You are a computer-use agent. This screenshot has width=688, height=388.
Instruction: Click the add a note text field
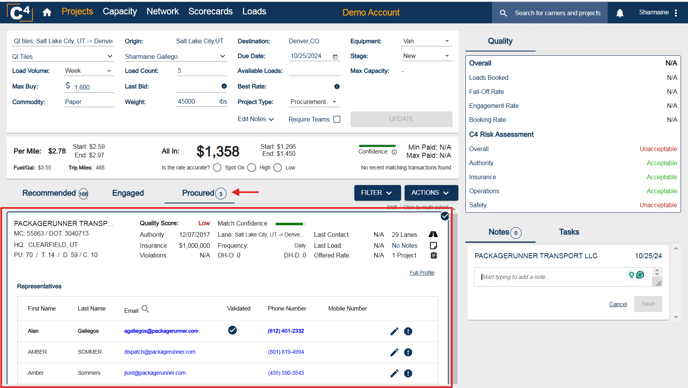pos(552,277)
